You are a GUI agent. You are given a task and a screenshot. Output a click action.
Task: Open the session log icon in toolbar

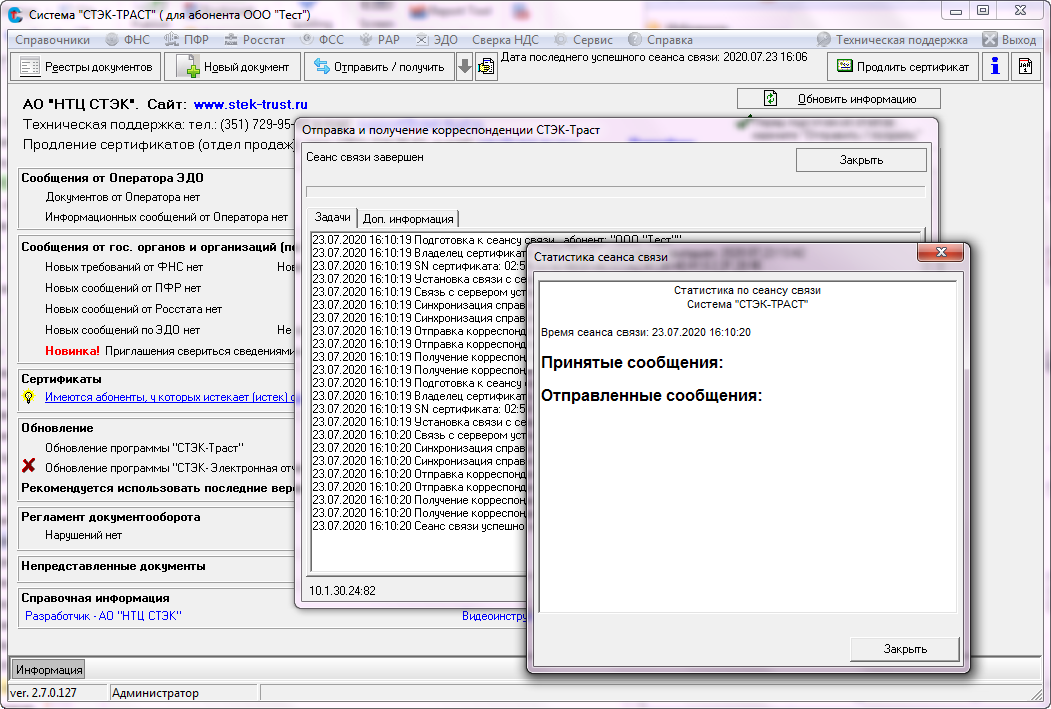click(486, 67)
